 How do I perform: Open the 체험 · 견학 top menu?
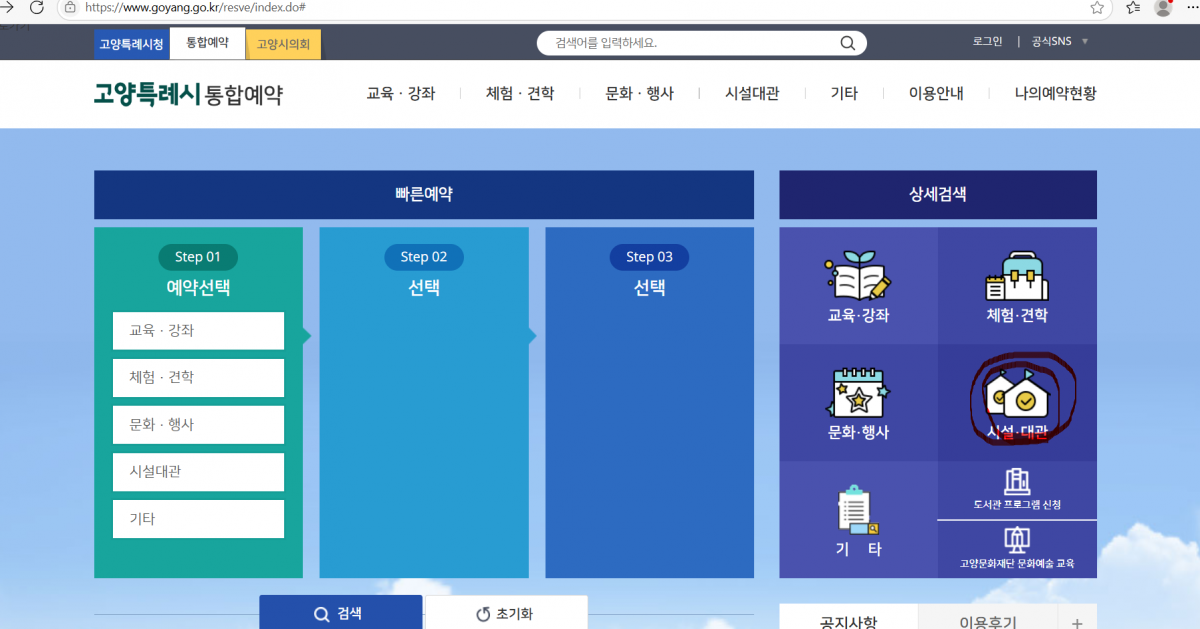pos(520,93)
